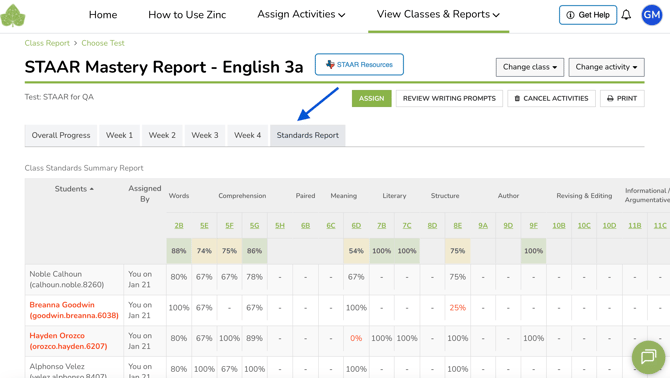Click the Get Help button
This screenshot has width=670, height=378.
coord(588,15)
